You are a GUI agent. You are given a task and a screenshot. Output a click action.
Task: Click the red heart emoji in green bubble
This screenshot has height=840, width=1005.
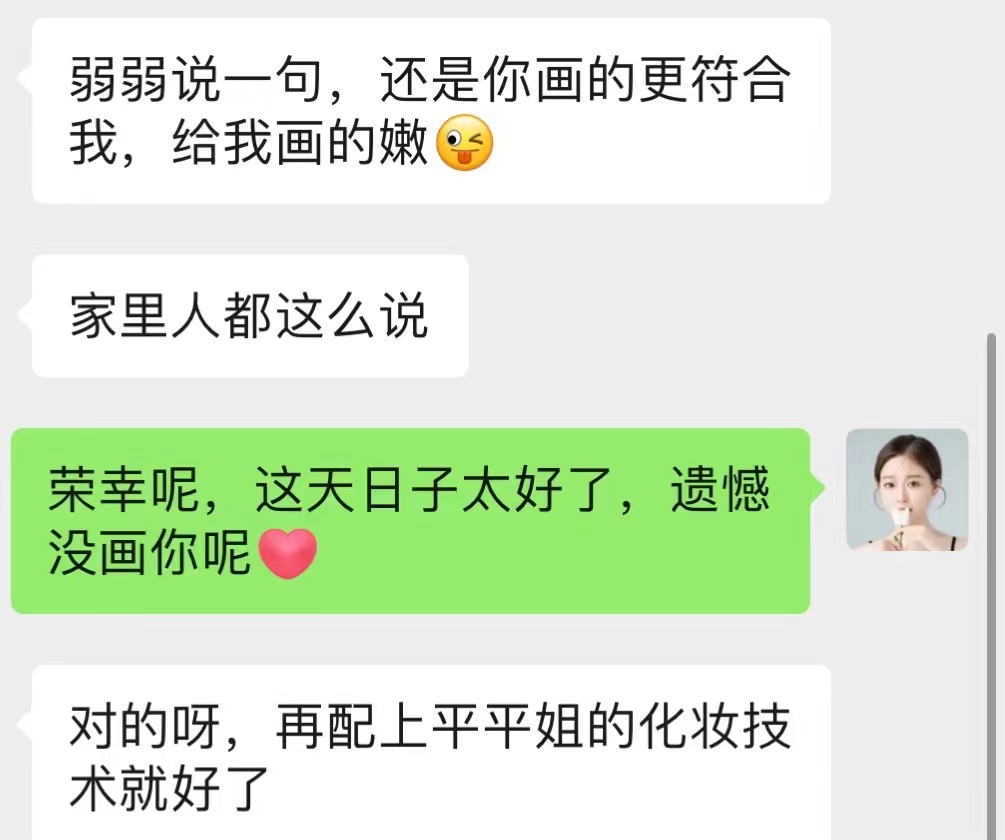287,554
